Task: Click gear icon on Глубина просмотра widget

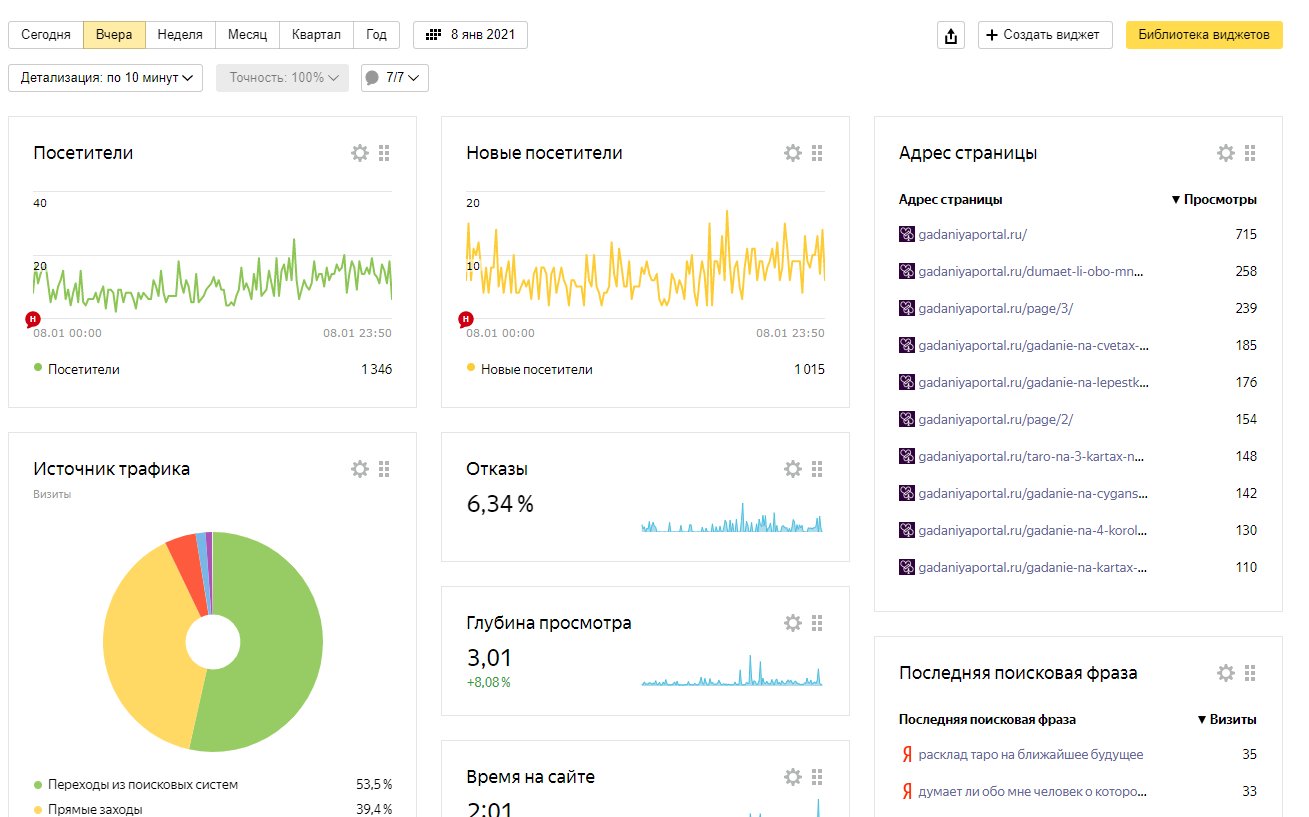Action: [x=793, y=623]
